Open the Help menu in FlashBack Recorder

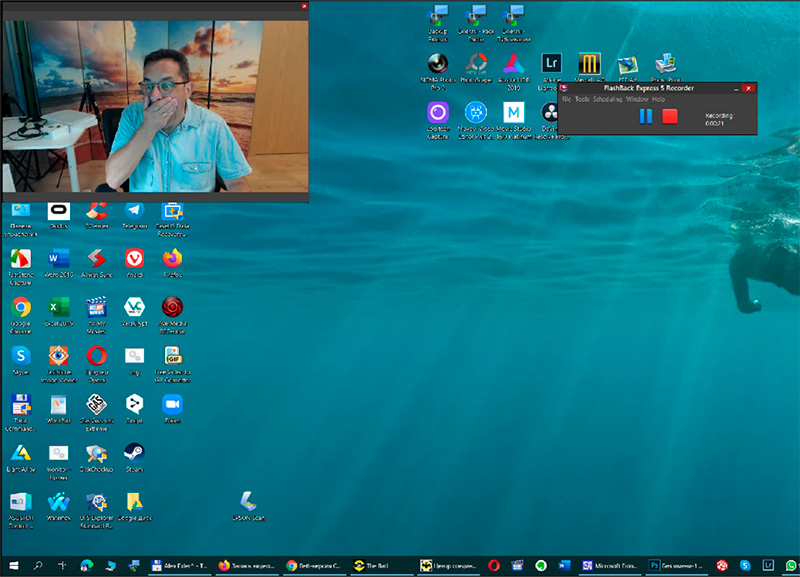pos(658,100)
